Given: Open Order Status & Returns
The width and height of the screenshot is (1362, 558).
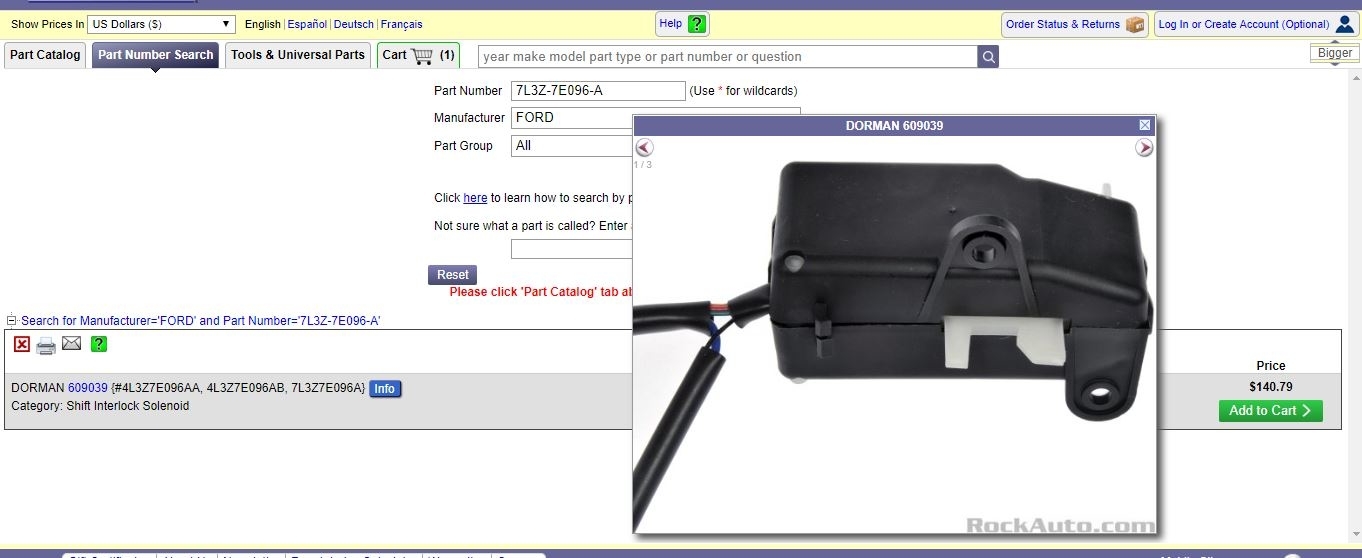Looking at the screenshot, I should [x=1075, y=24].
